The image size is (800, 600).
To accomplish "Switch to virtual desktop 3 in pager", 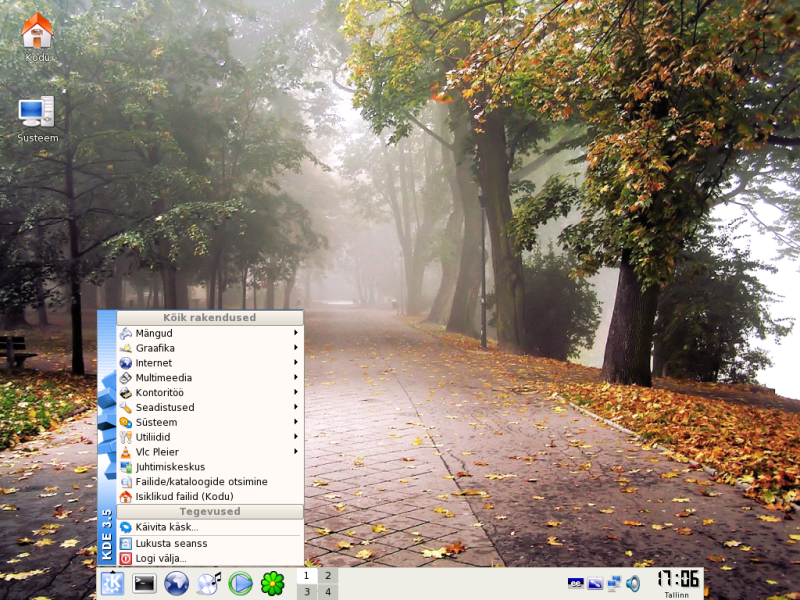I will pos(307,592).
